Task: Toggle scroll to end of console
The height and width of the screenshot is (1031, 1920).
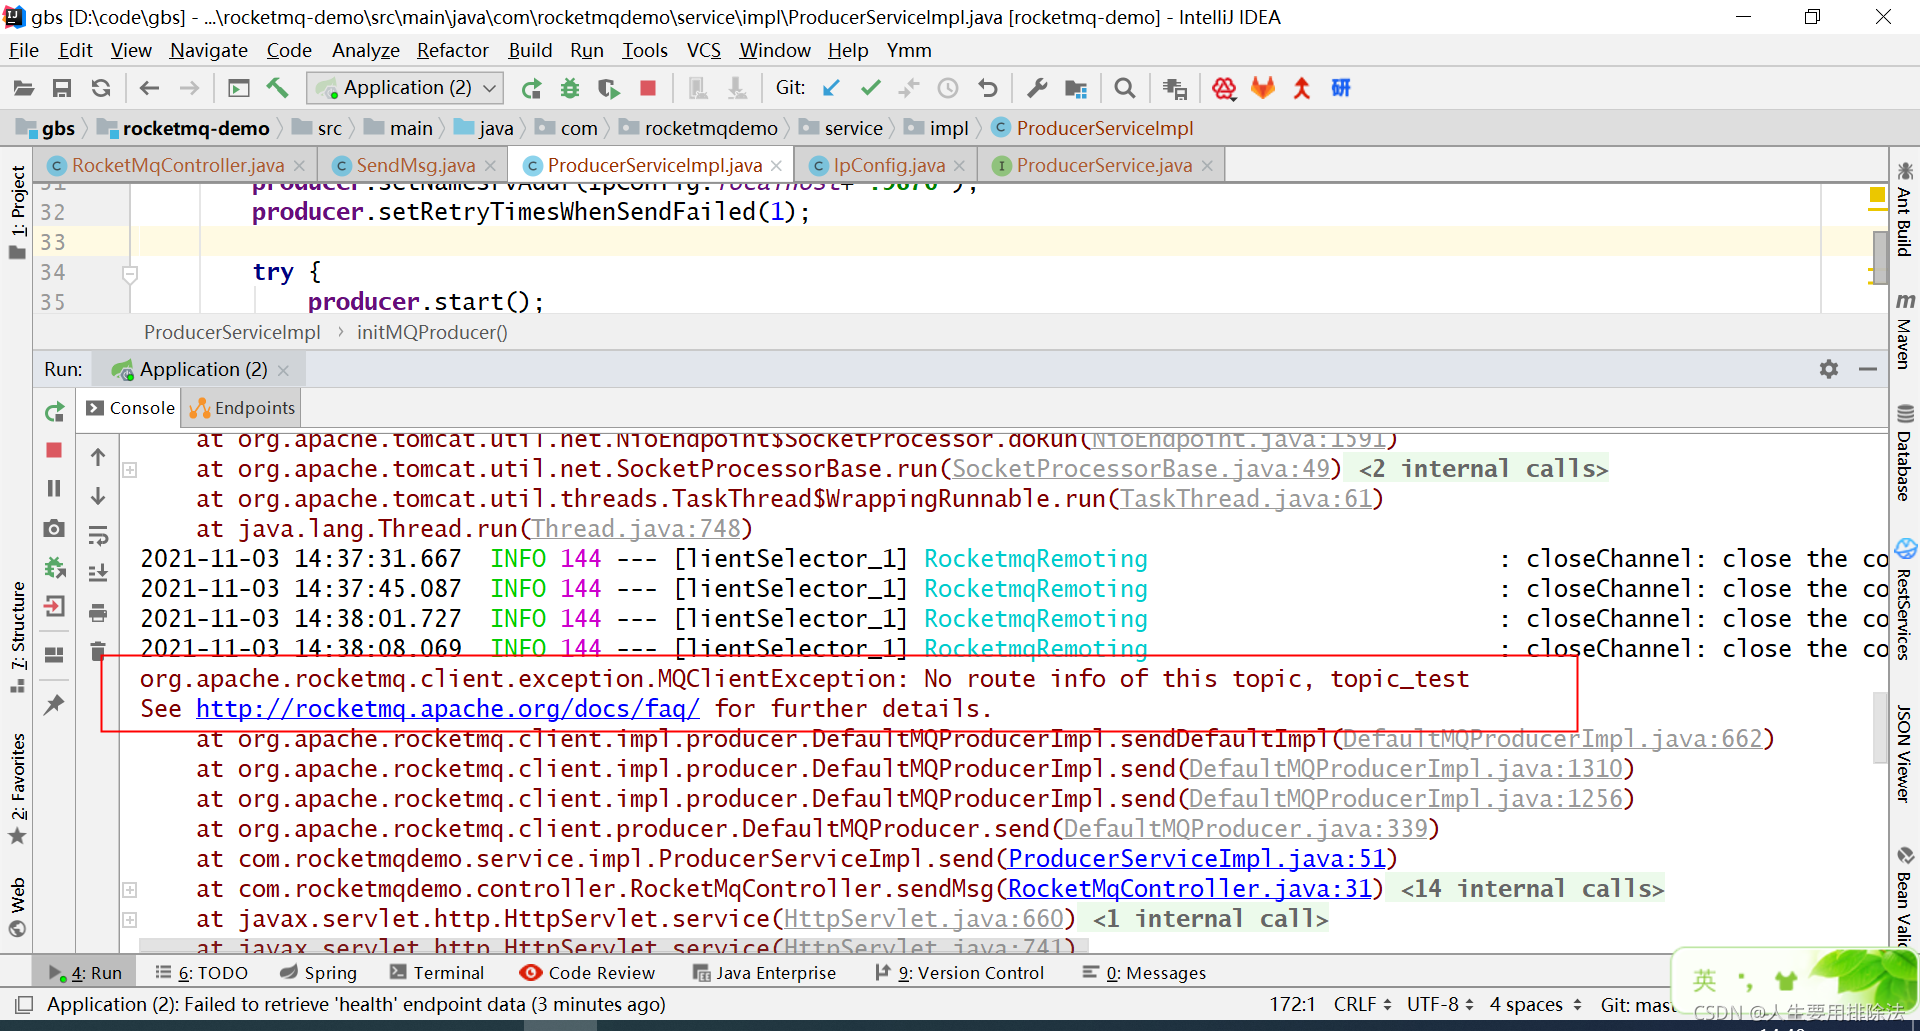Action: (98, 573)
